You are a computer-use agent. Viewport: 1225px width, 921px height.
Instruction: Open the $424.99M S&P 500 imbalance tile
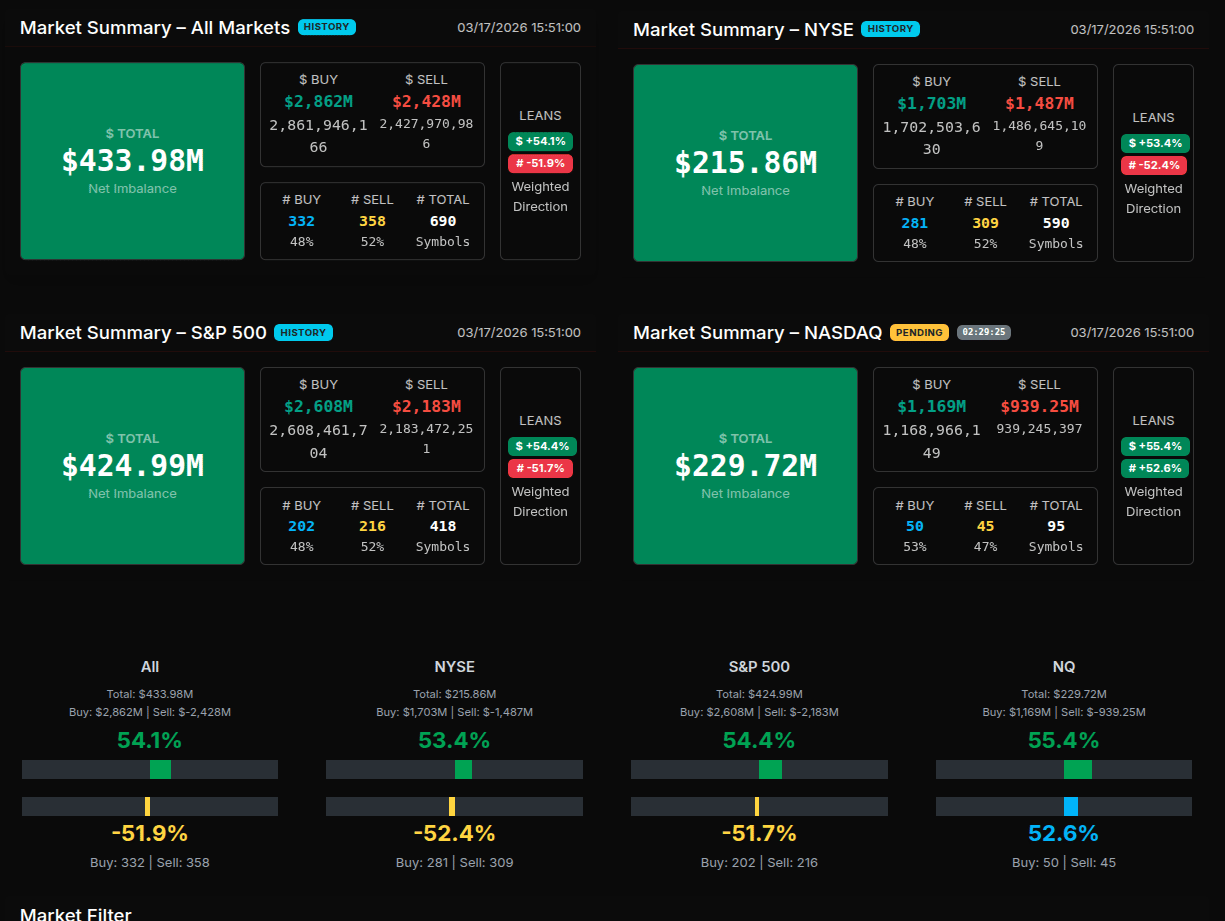point(132,466)
